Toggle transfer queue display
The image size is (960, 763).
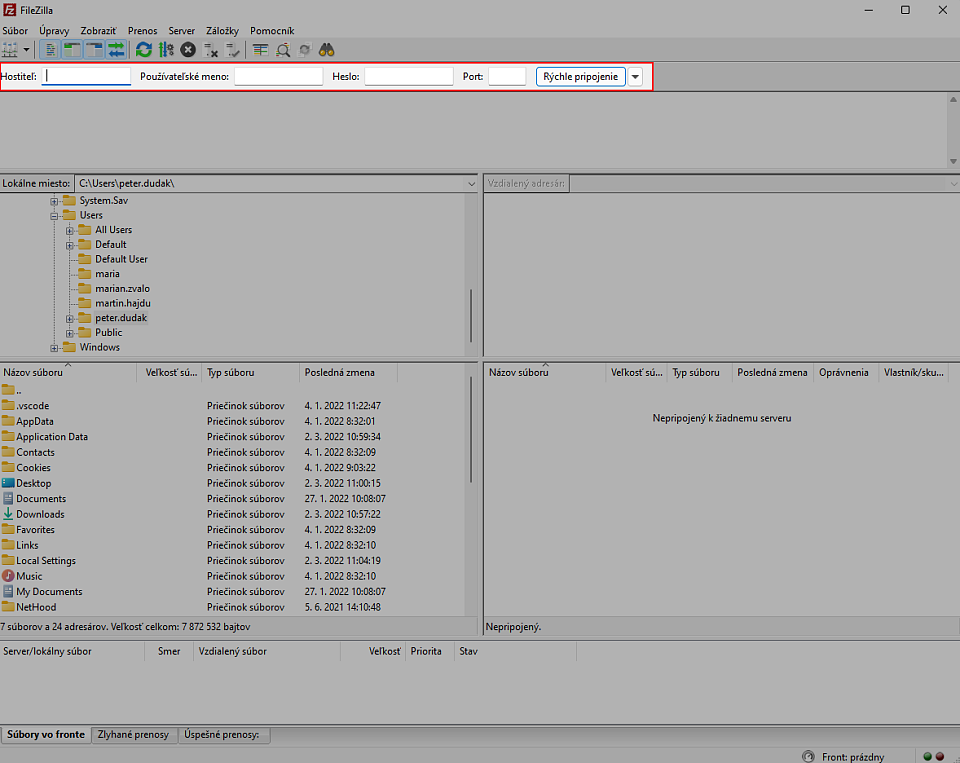point(116,50)
